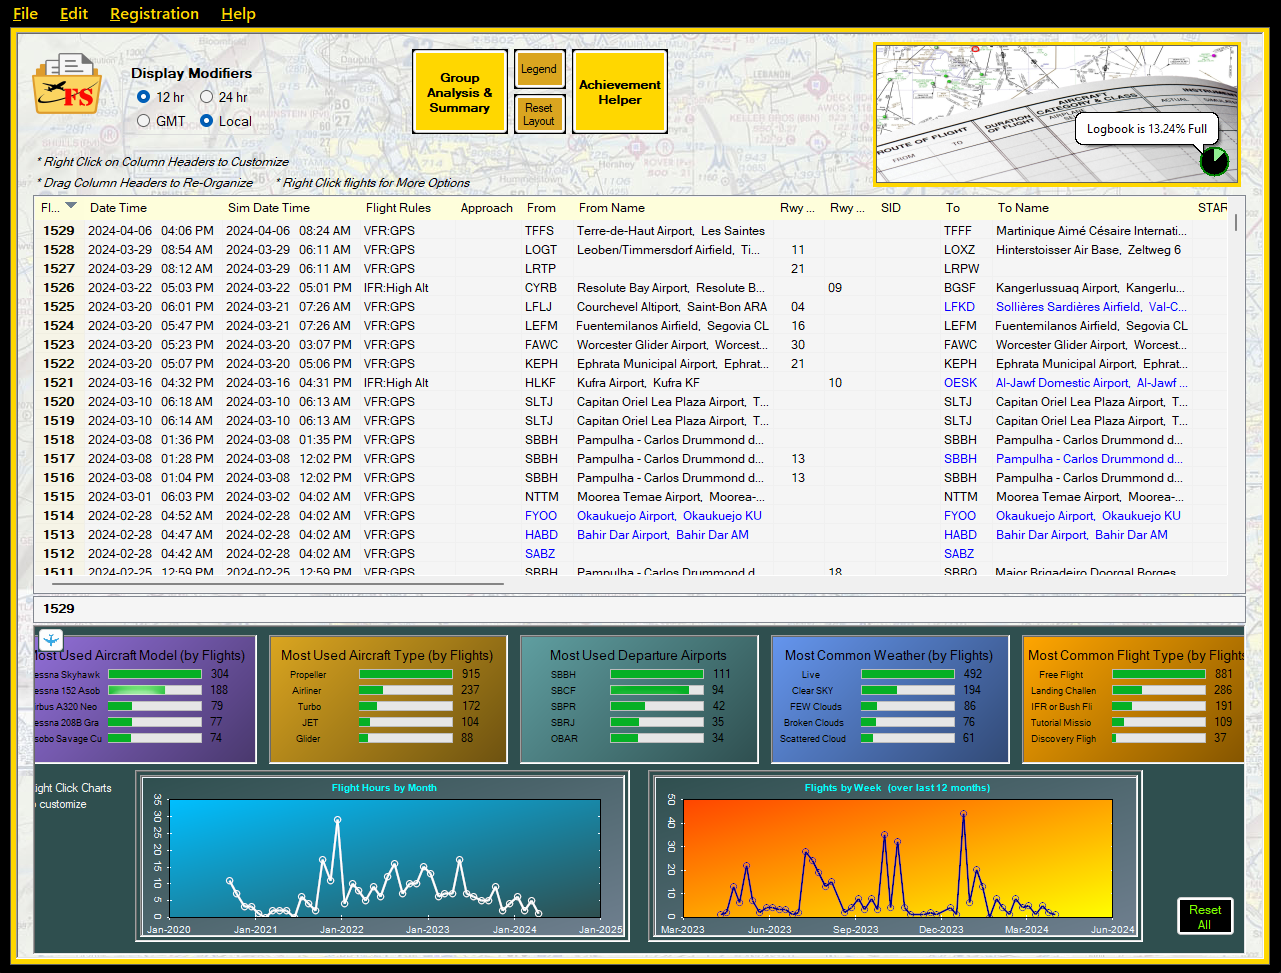Select the 12 hr radio button
Image resolution: width=1281 pixels, height=973 pixels.
point(144,97)
